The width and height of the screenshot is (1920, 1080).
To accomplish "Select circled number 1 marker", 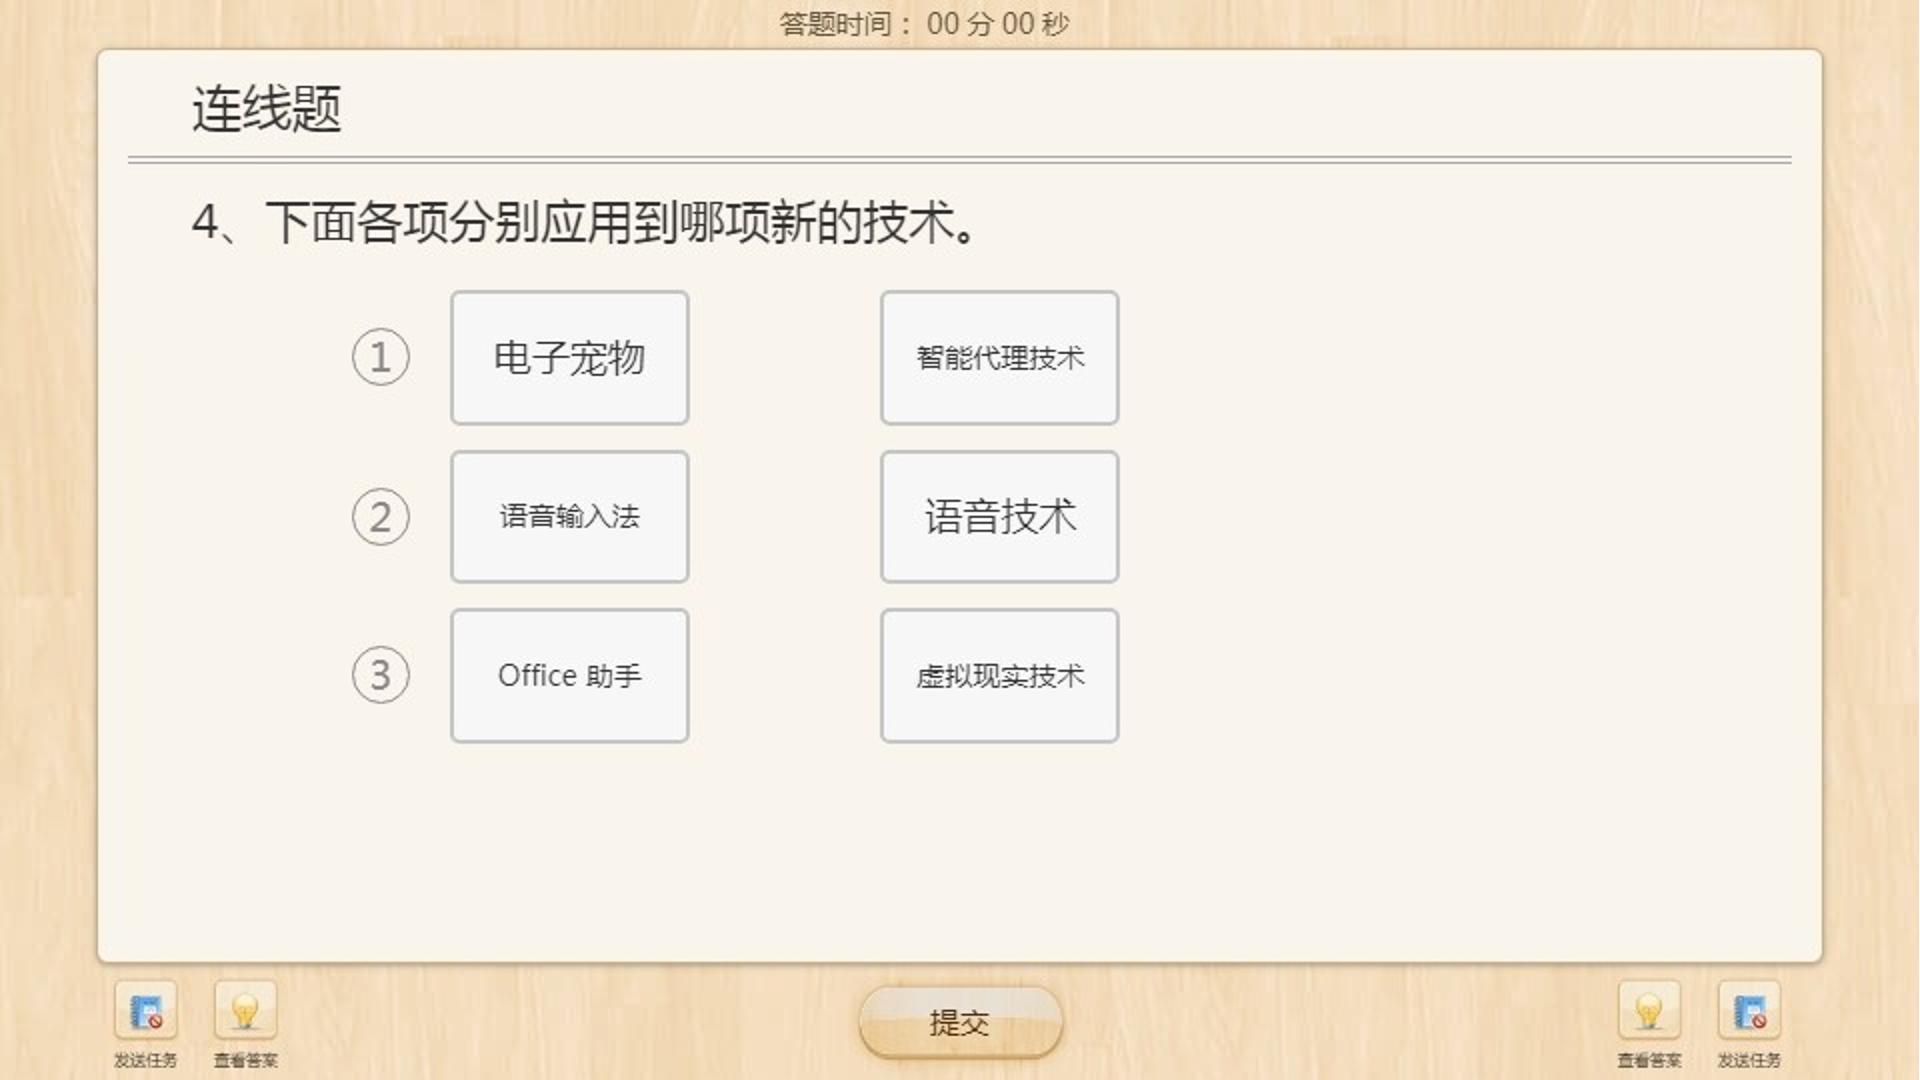I will click(x=381, y=357).
